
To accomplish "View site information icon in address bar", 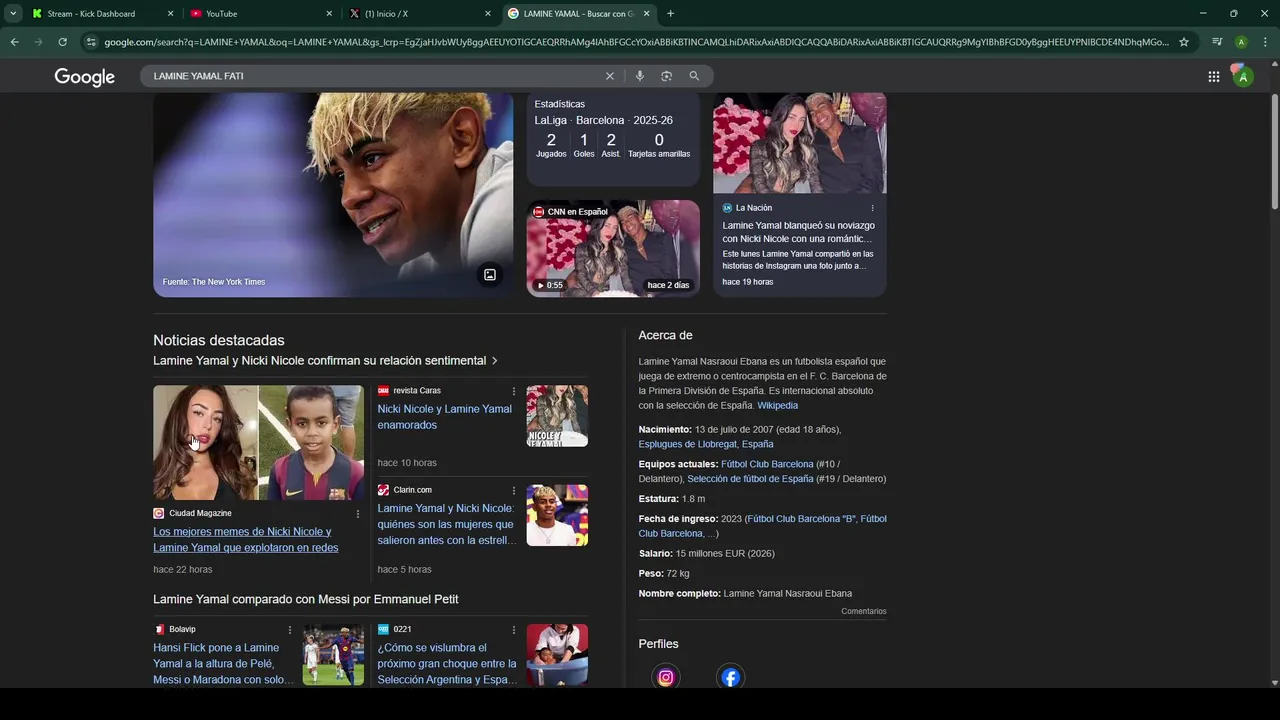I will coord(91,42).
